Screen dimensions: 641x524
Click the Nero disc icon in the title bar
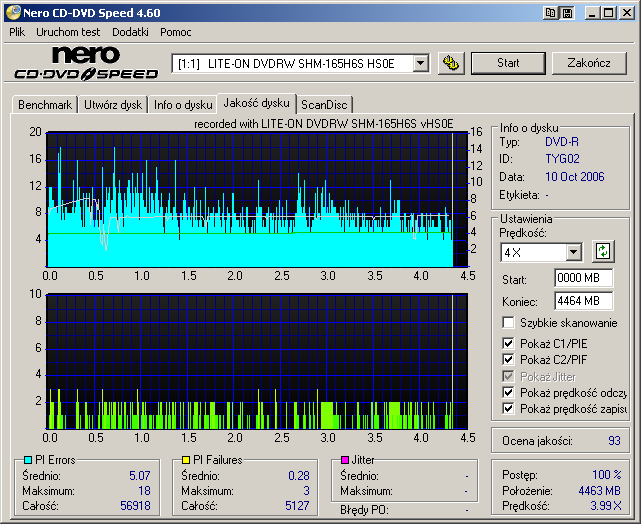coord(13,13)
